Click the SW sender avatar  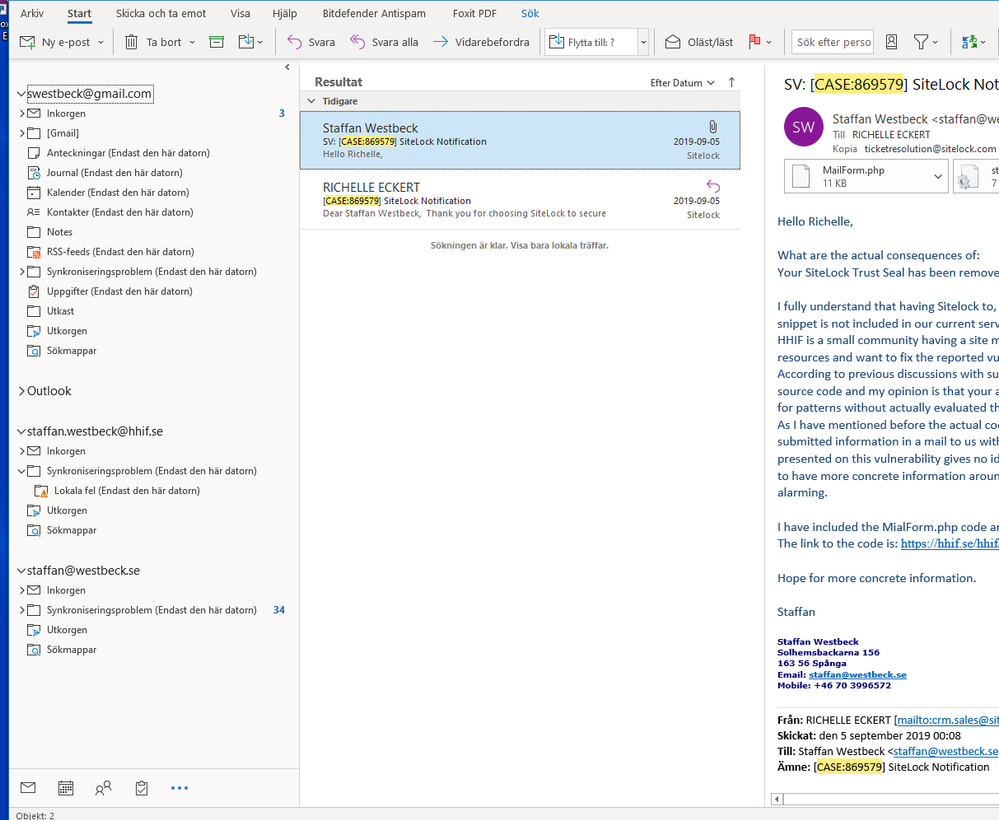803,127
